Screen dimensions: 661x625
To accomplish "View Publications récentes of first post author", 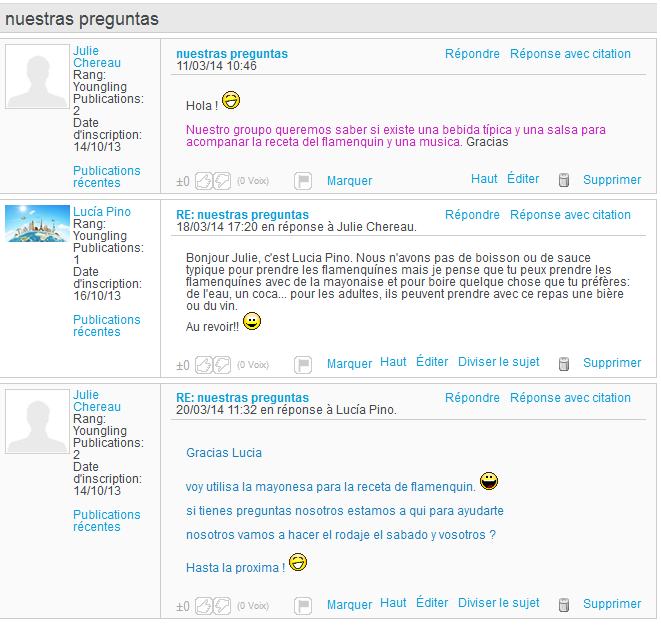I will pyautogui.click(x=107, y=177).
